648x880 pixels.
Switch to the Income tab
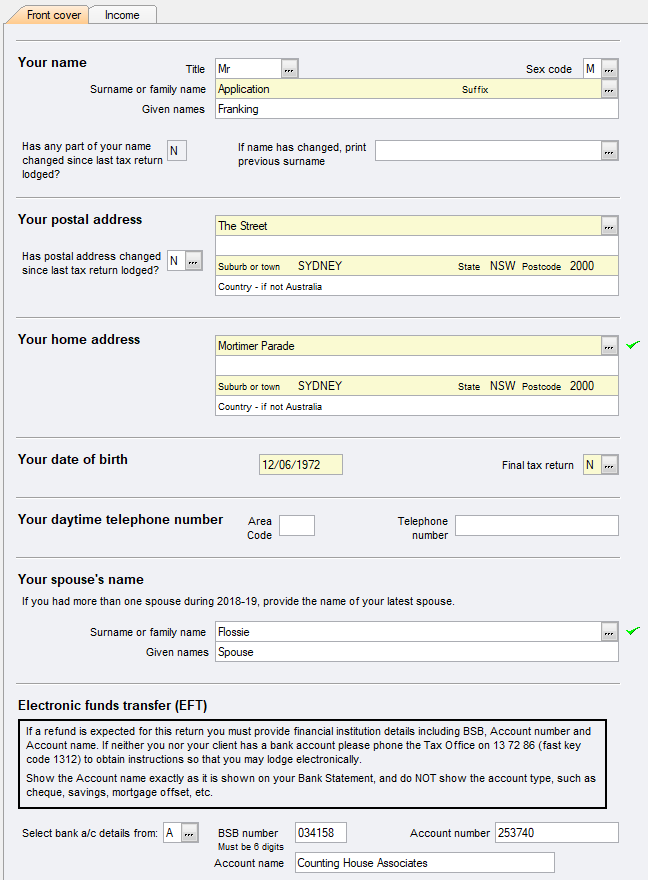(x=121, y=15)
